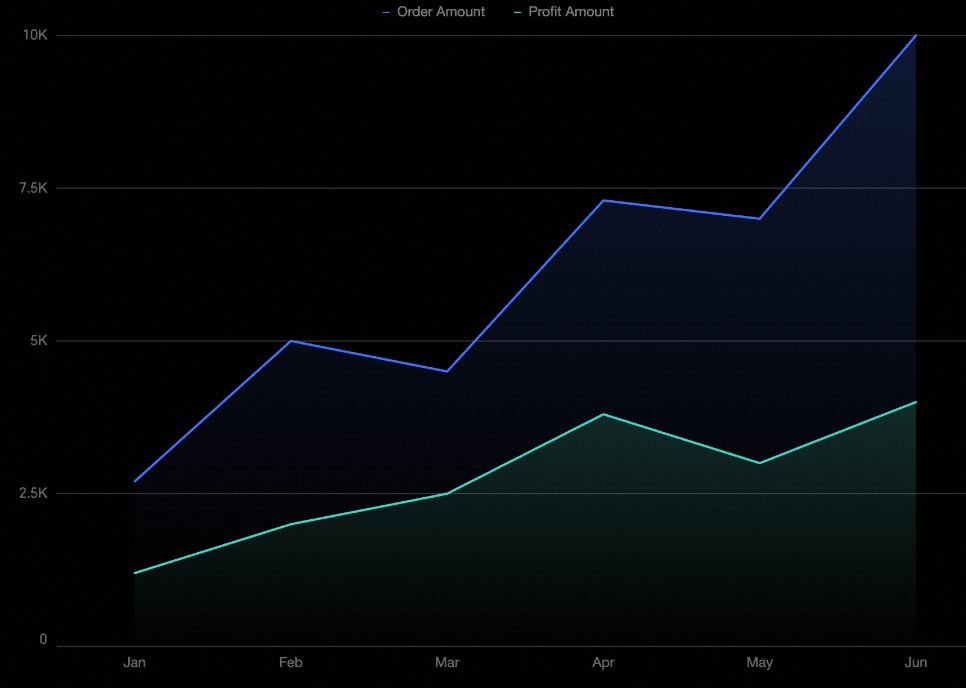The image size is (966, 688).
Task: Select the Jun x-axis label
Action: 916,663
